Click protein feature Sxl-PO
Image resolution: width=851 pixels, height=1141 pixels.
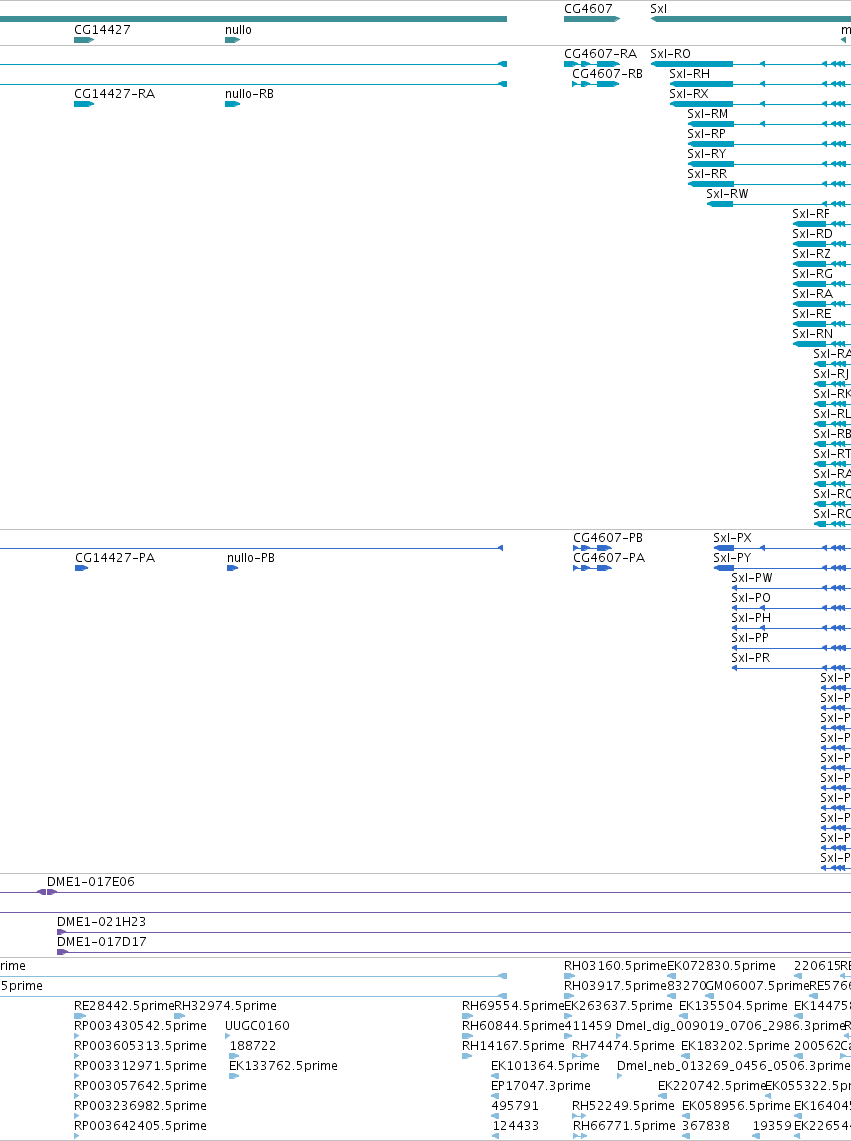click(x=751, y=598)
